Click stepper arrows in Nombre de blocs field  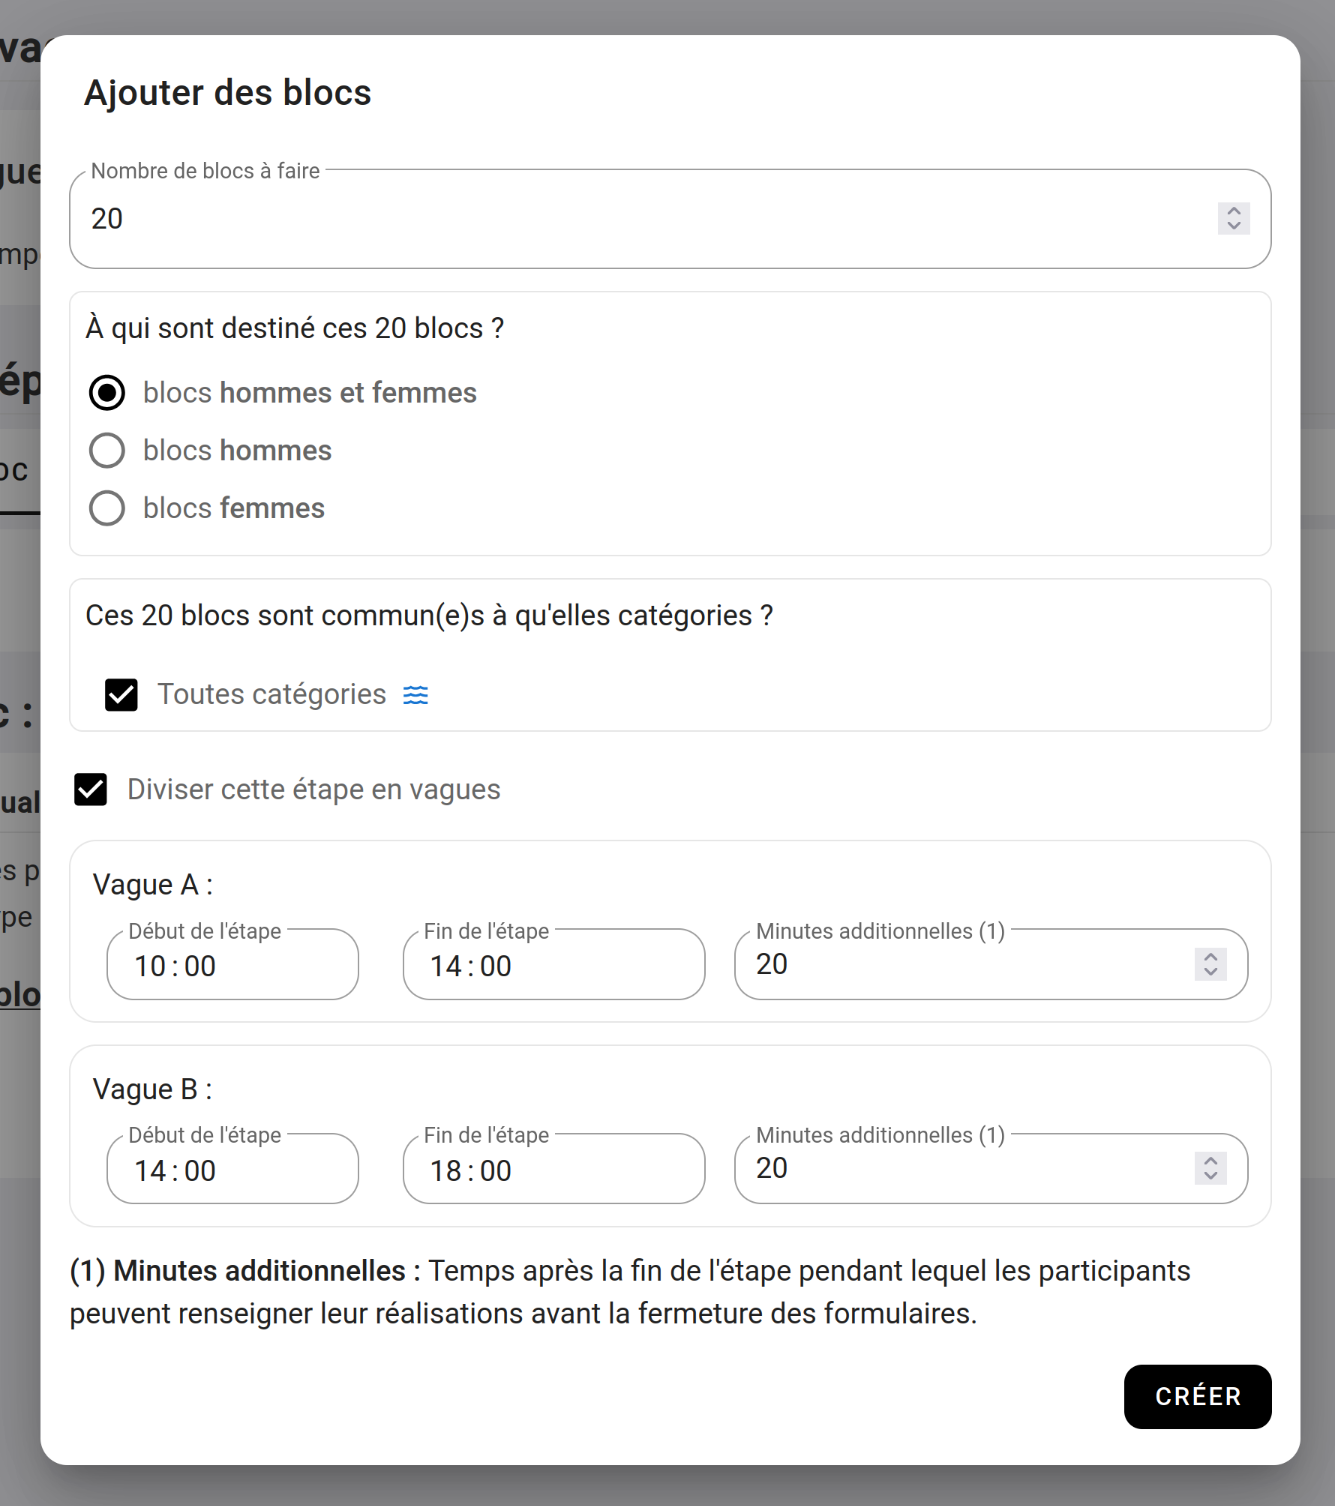pyautogui.click(x=1233, y=219)
